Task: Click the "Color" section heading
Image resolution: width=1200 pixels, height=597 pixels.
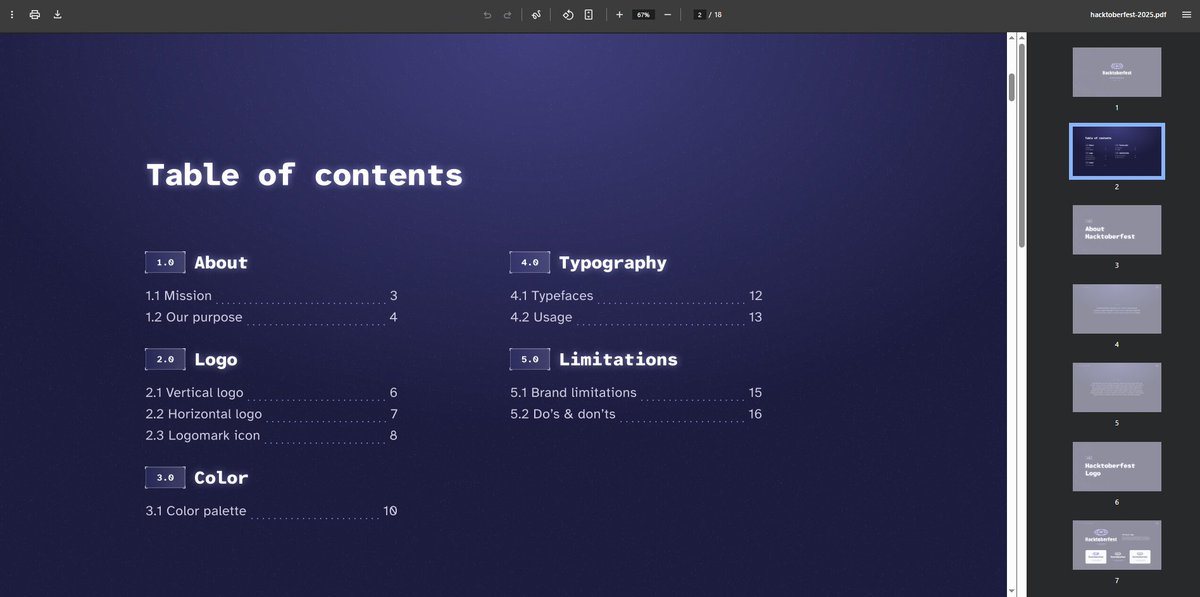Action: 221,478
